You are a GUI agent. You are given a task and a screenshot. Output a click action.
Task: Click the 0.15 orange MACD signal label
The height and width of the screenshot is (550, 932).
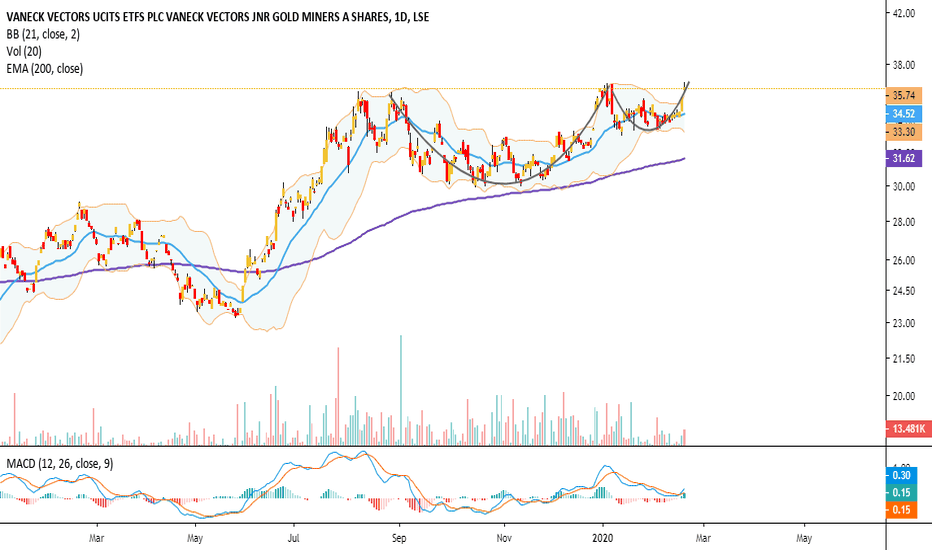click(901, 510)
